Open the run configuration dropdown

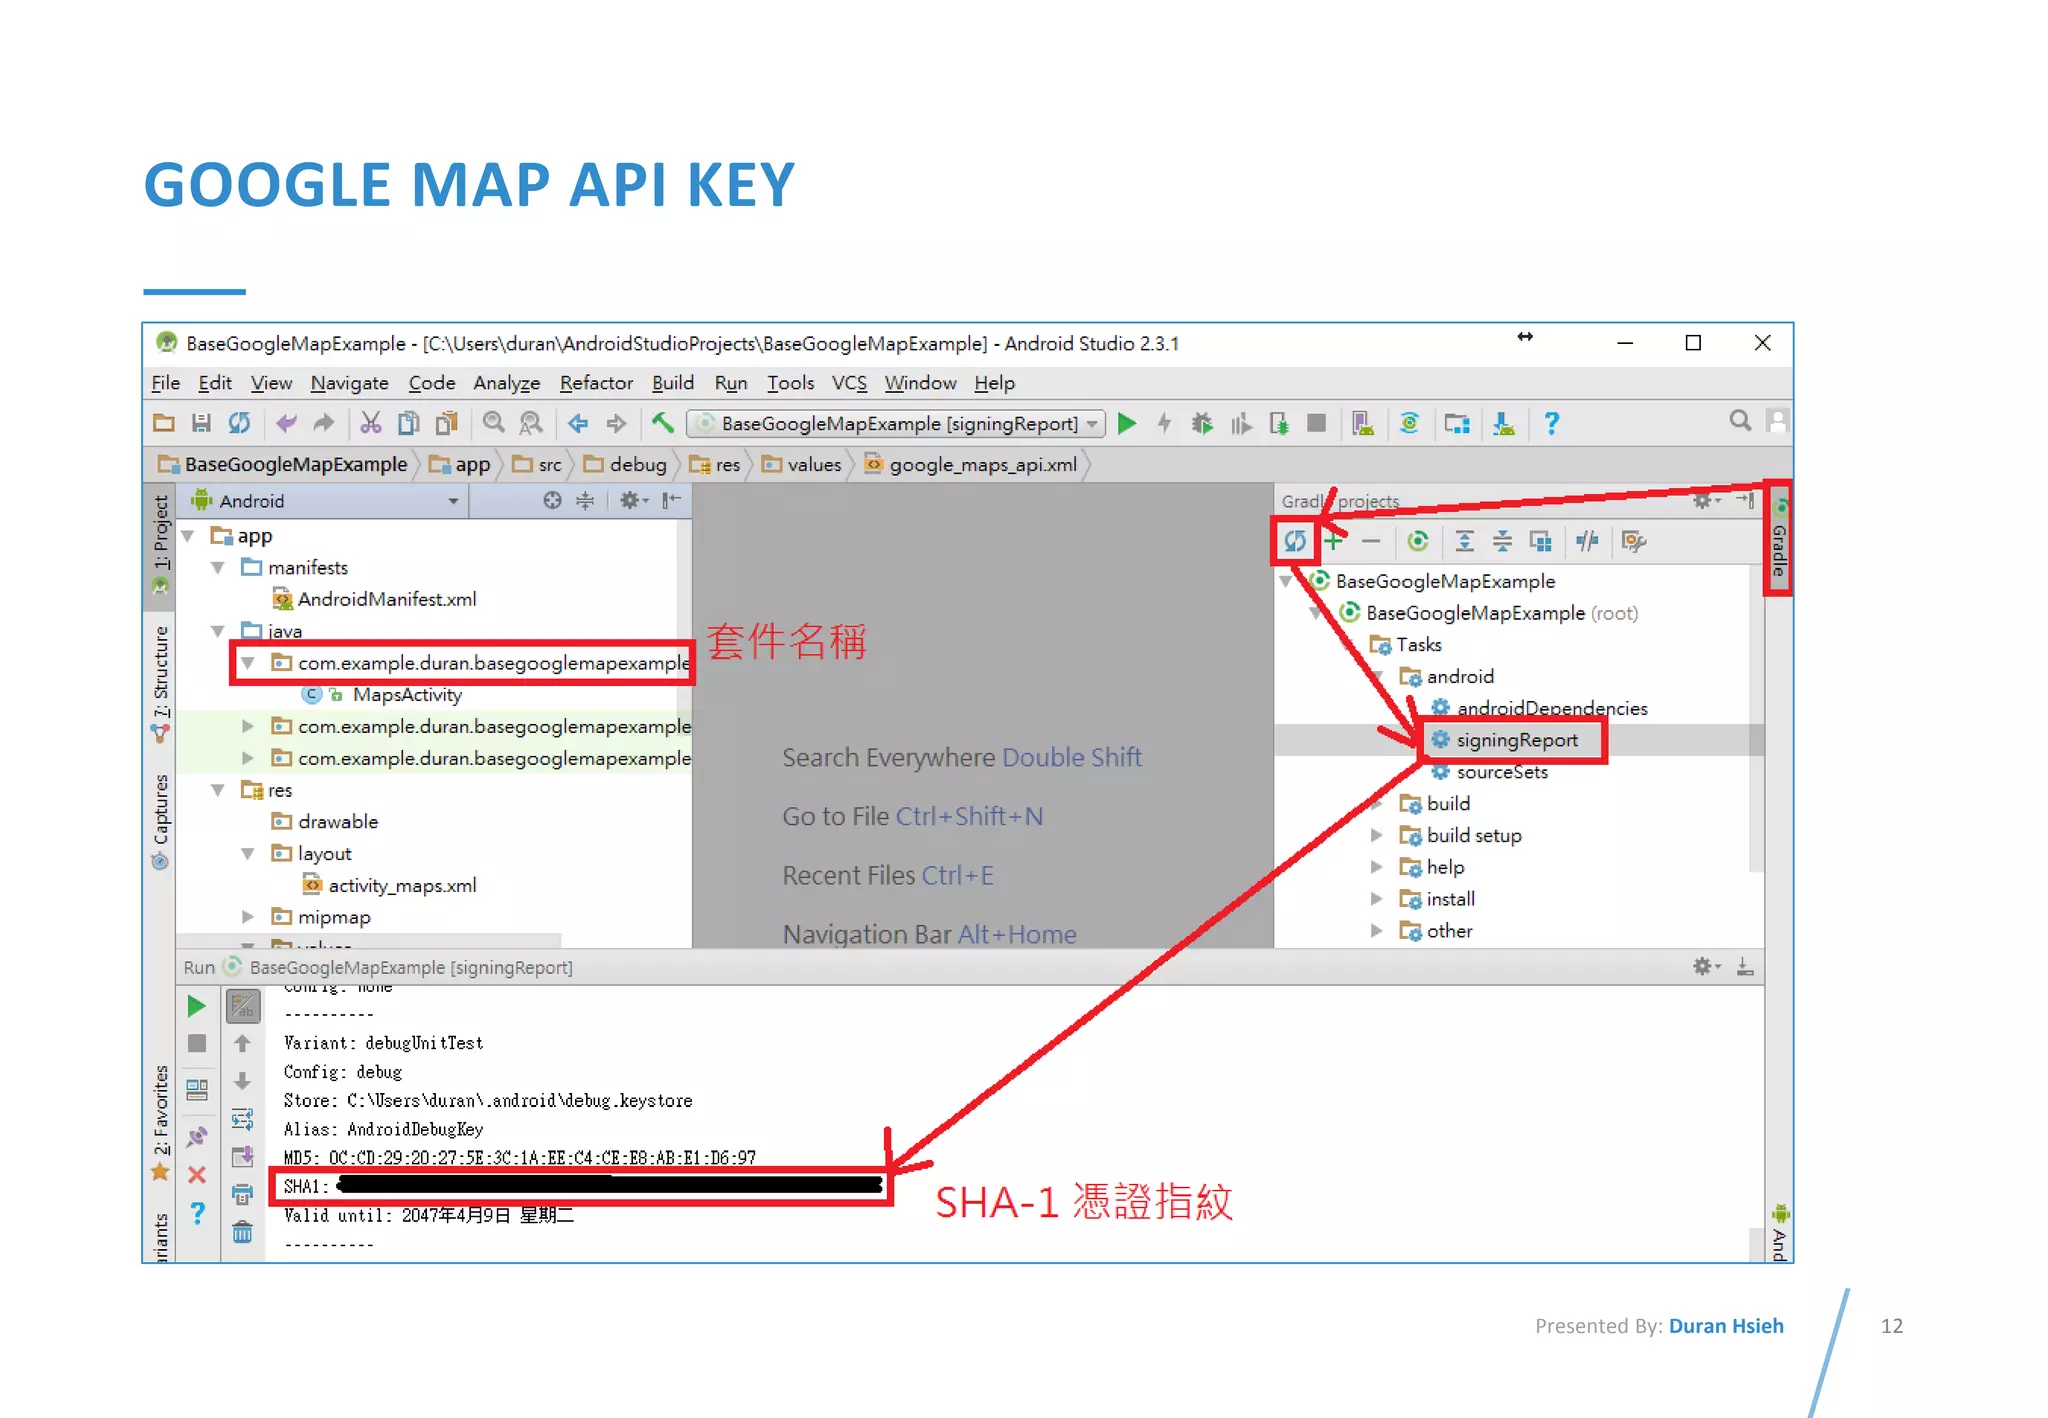pos(896,424)
